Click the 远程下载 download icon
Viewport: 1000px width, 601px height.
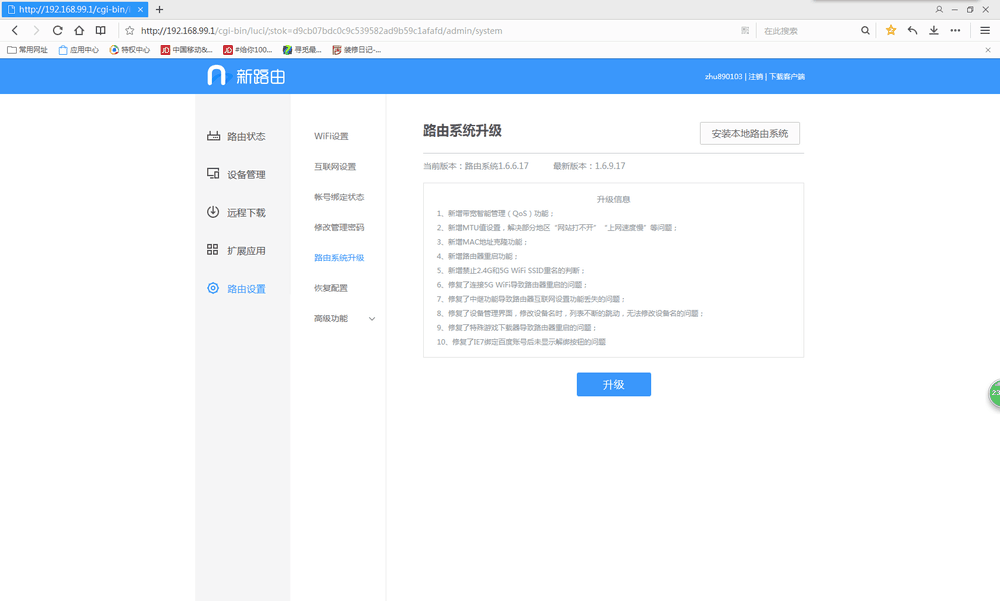213,212
